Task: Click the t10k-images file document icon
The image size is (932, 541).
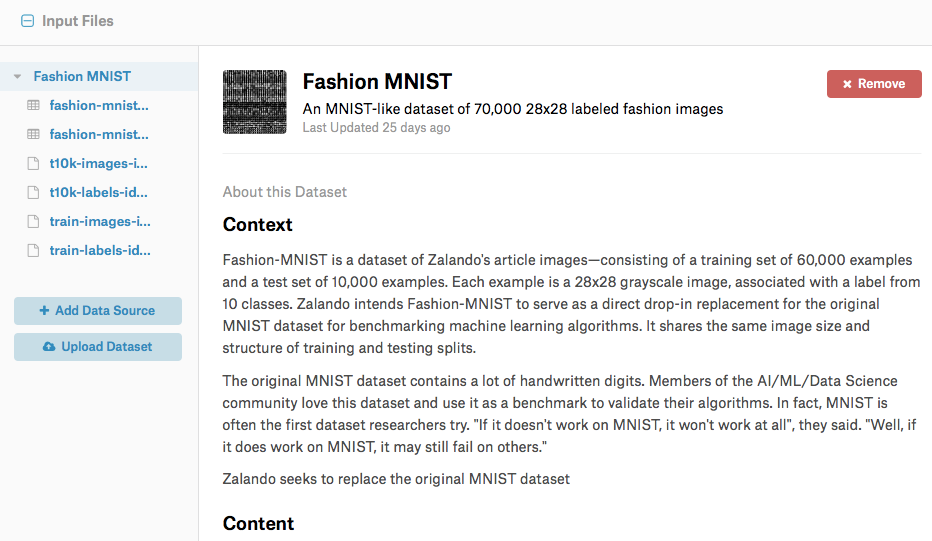Action: 33,163
